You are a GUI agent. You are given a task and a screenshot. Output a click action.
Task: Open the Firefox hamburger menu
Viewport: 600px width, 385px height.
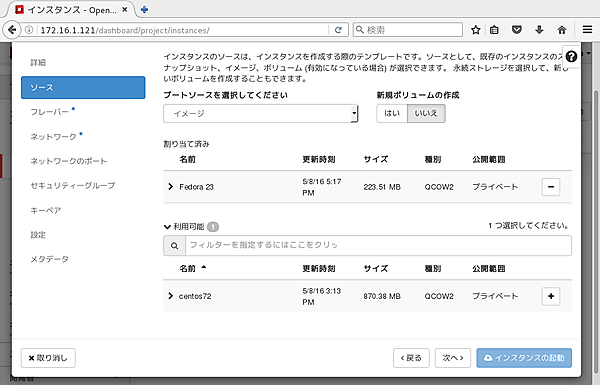click(x=587, y=30)
